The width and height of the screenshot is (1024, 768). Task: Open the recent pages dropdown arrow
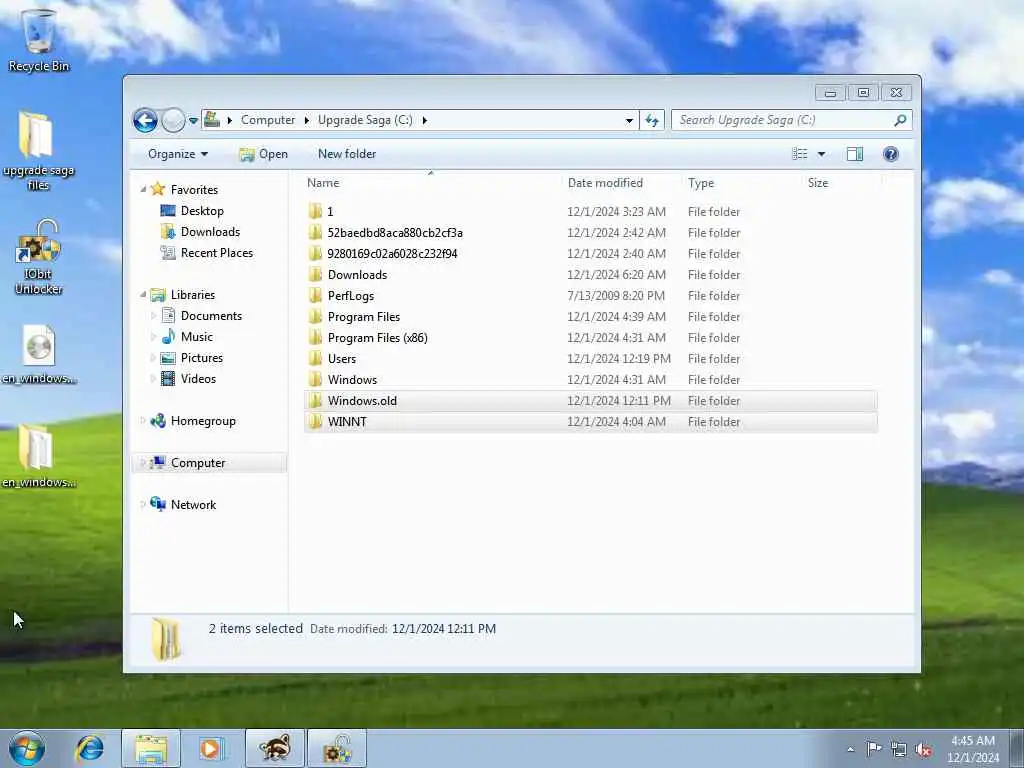tap(193, 120)
